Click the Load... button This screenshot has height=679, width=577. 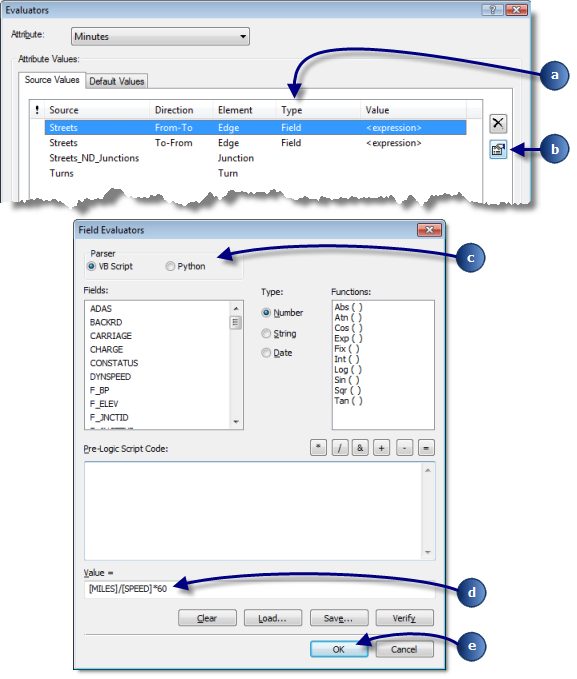[x=272, y=618]
